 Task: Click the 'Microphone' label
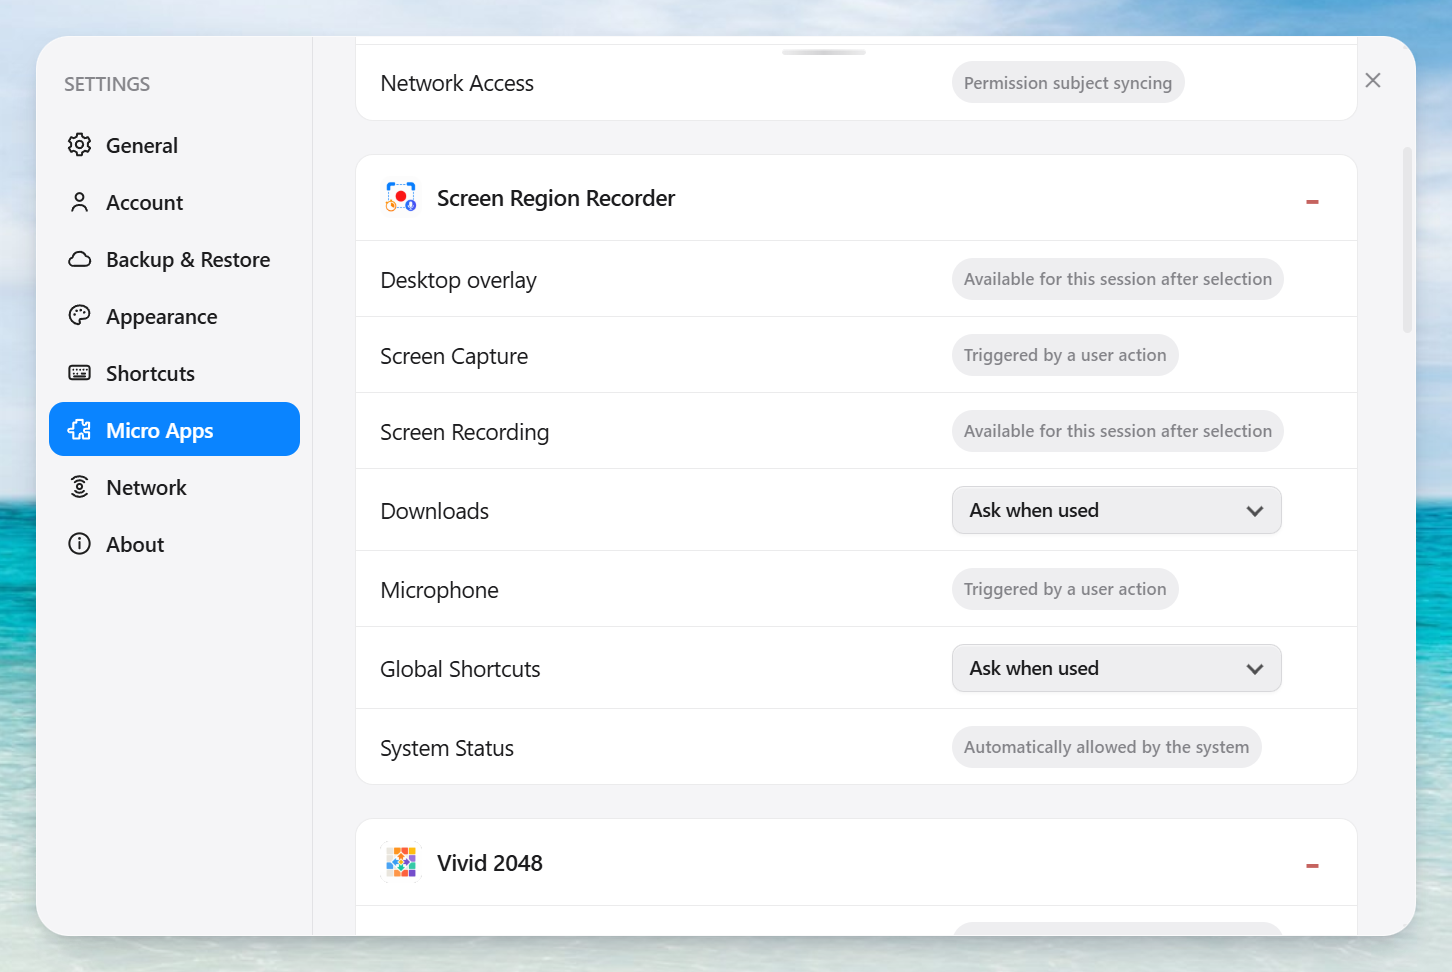click(439, 590)
